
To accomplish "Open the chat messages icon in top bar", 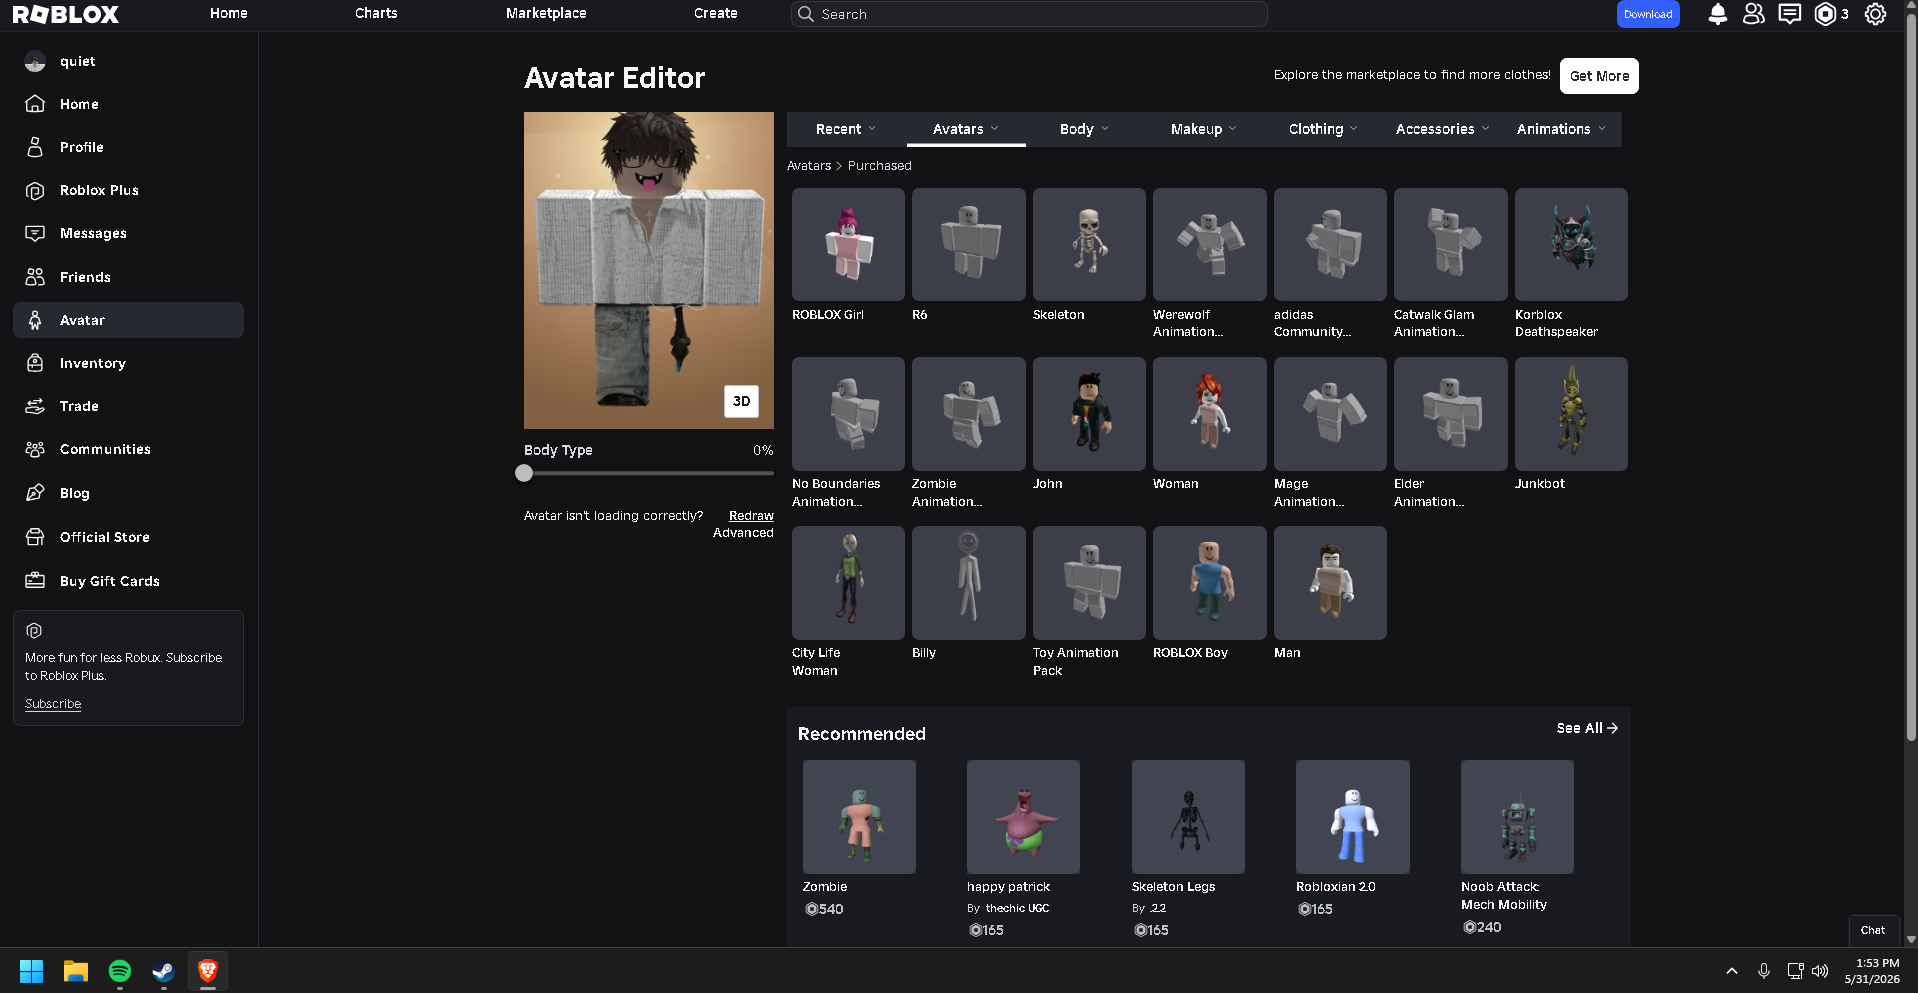I will (1789, 14).
